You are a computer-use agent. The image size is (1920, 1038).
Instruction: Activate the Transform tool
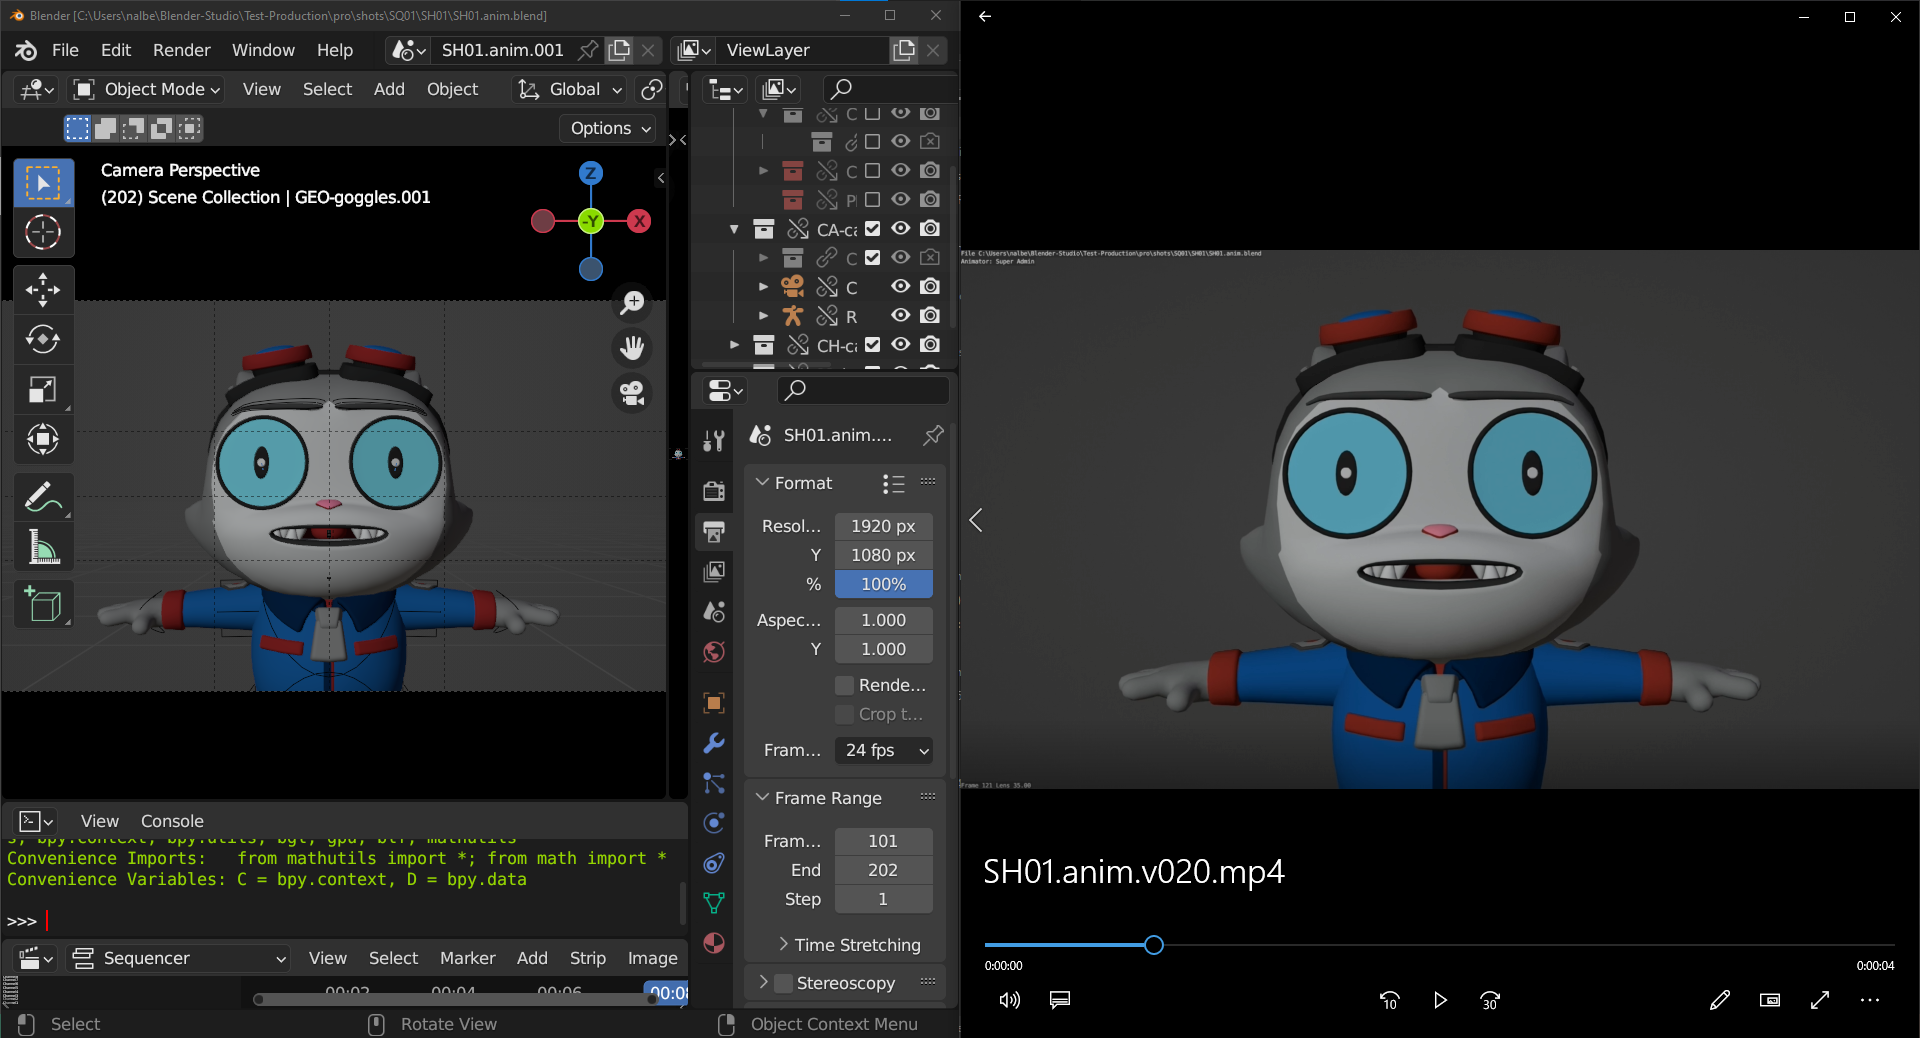point(43,439)
